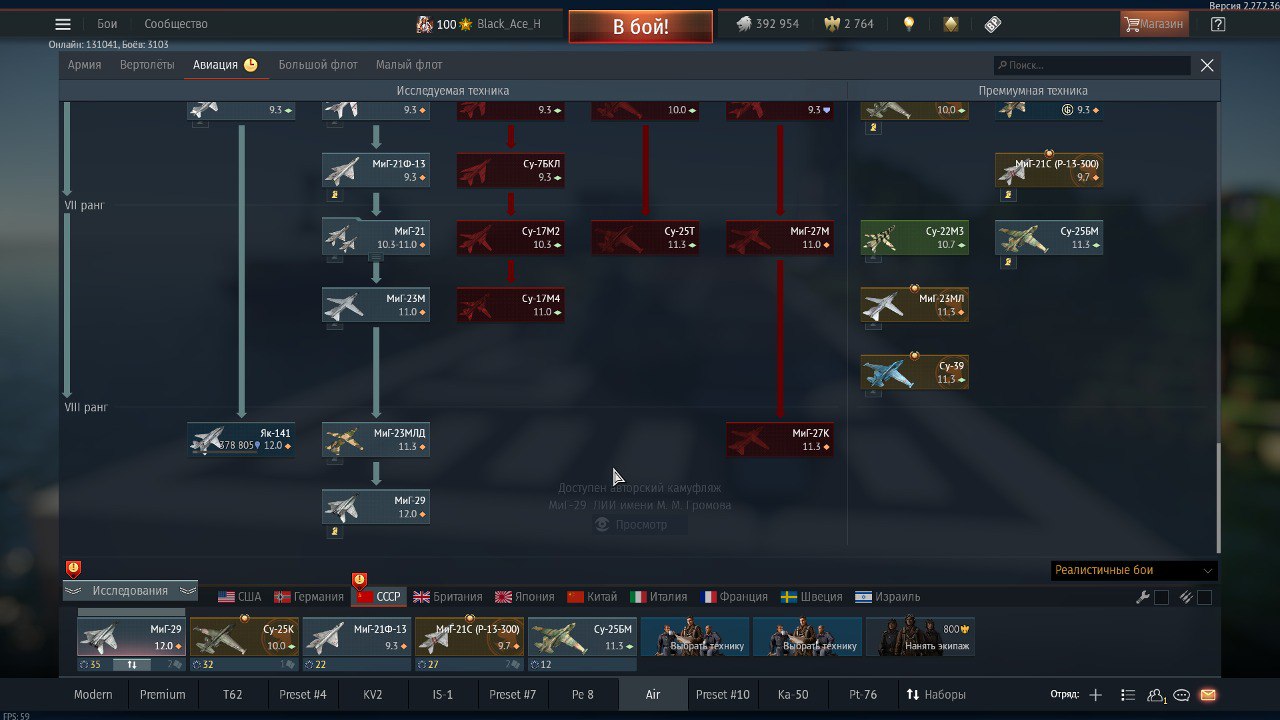Select the premium Су-39 card
This screenshot has width=1280, height=720.
[x=915, y=372]
